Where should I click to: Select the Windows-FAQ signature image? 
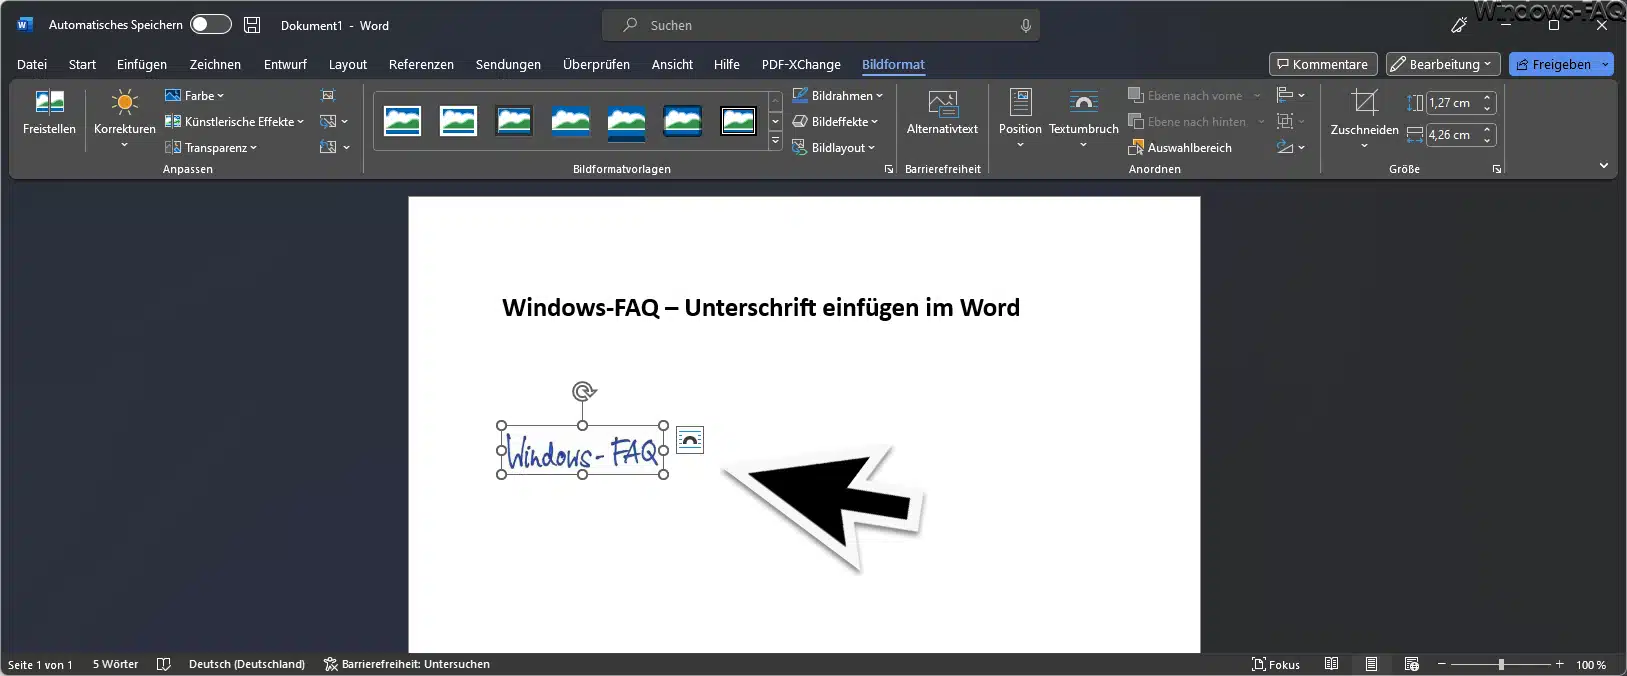point(583,451)
